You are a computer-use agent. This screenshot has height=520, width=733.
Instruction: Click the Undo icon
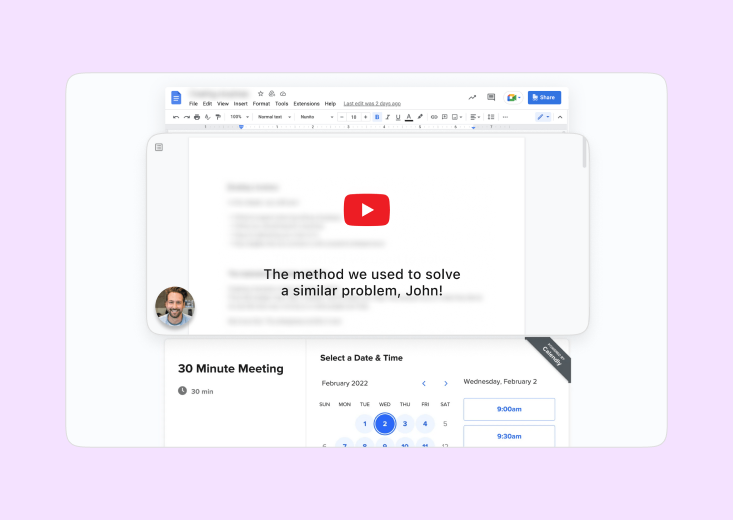[176, 117]
